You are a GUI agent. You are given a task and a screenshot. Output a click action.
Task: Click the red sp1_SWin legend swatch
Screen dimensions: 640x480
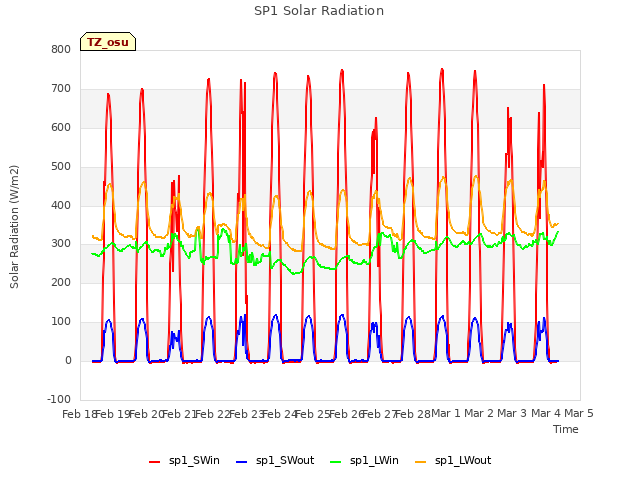(155, 462)
